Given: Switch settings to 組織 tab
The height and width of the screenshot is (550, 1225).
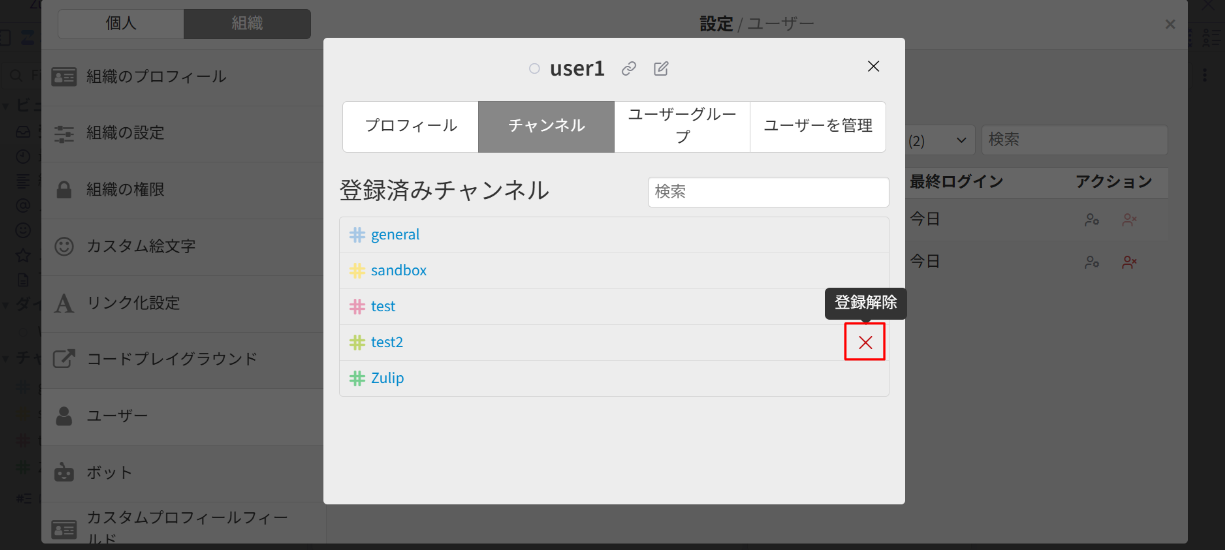Looking at the screenshot, I should [x=247, y=24].
